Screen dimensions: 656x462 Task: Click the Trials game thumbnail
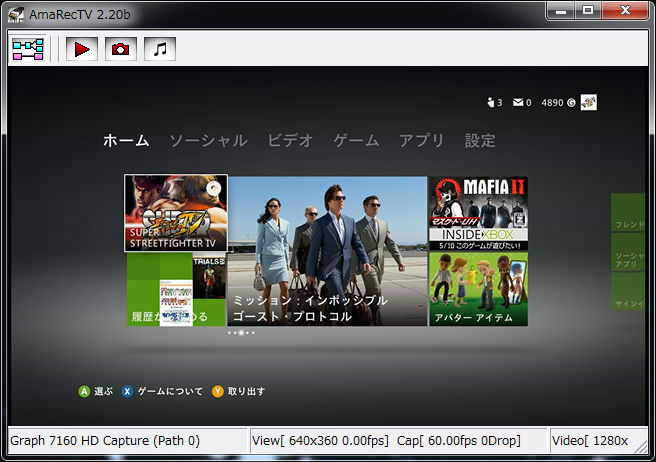click(x=209, y=278)
